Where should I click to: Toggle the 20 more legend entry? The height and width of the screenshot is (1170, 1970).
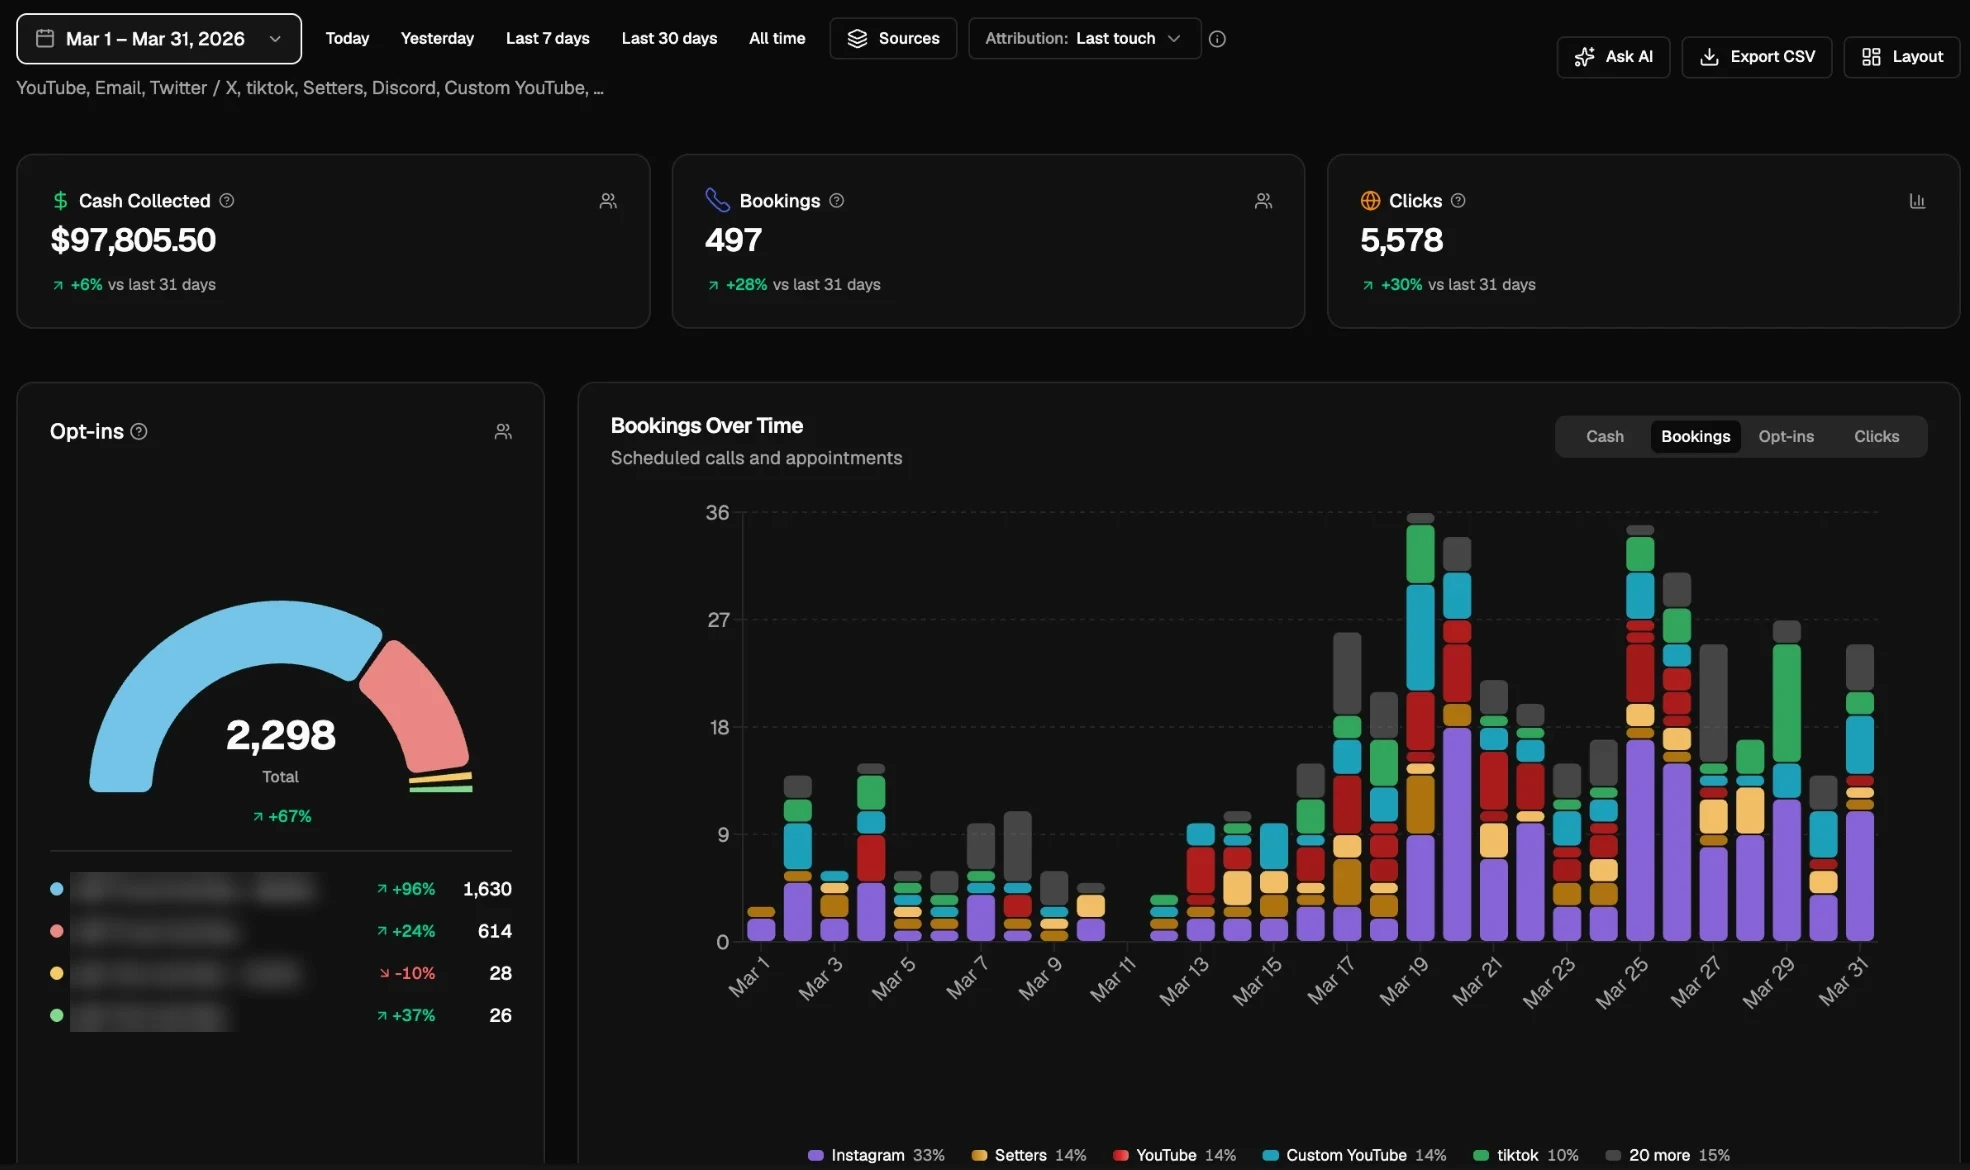pyautogui.click(x=1667, y=1155)
